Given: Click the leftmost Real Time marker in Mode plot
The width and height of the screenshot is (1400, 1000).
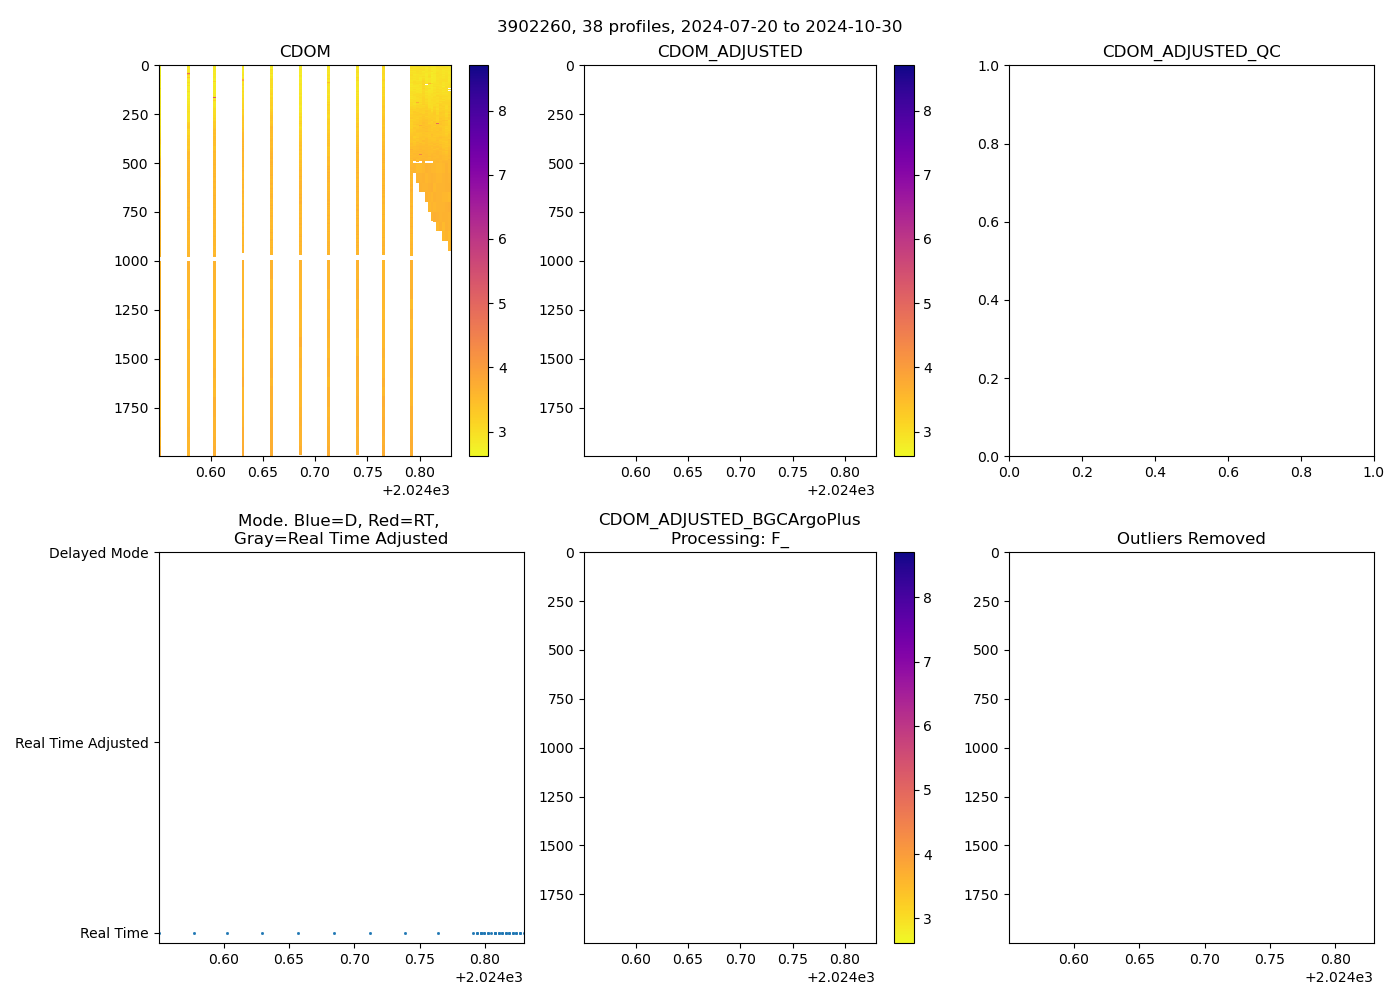Looking at the screenshot, I should 194,933.
